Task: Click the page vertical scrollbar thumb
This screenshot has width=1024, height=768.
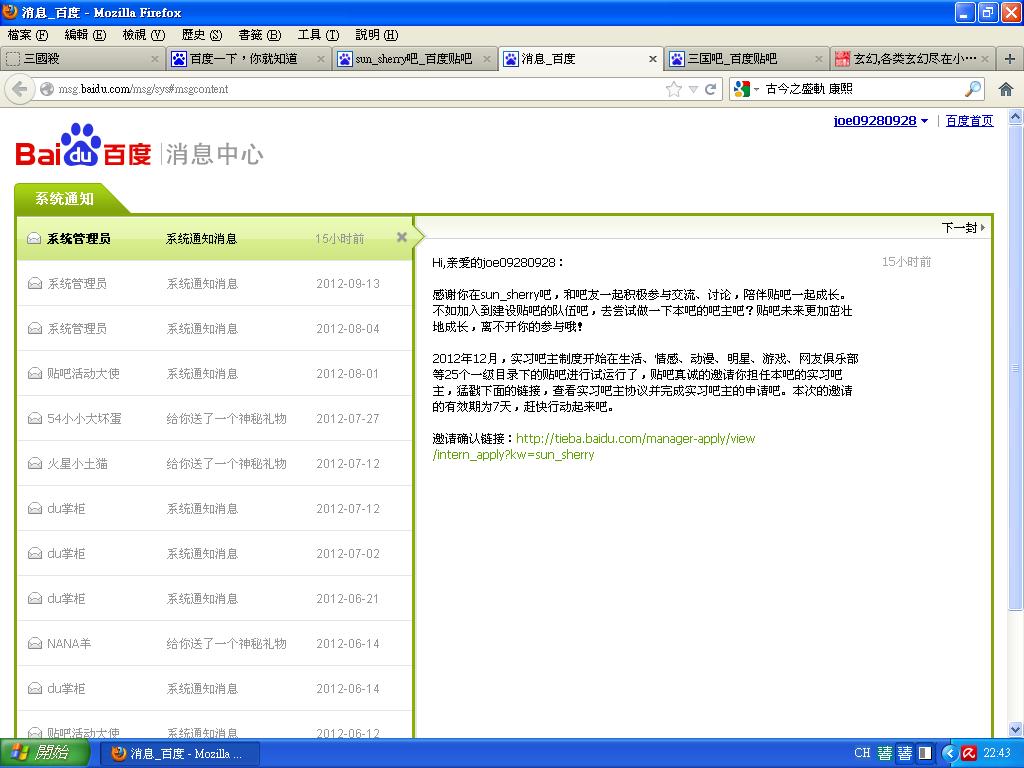Action: tap(1016, 368)
